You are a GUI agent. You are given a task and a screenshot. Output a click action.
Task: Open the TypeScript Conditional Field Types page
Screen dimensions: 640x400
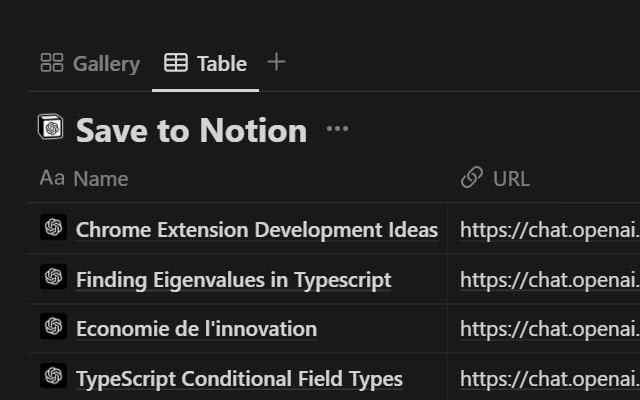[239, 379]
